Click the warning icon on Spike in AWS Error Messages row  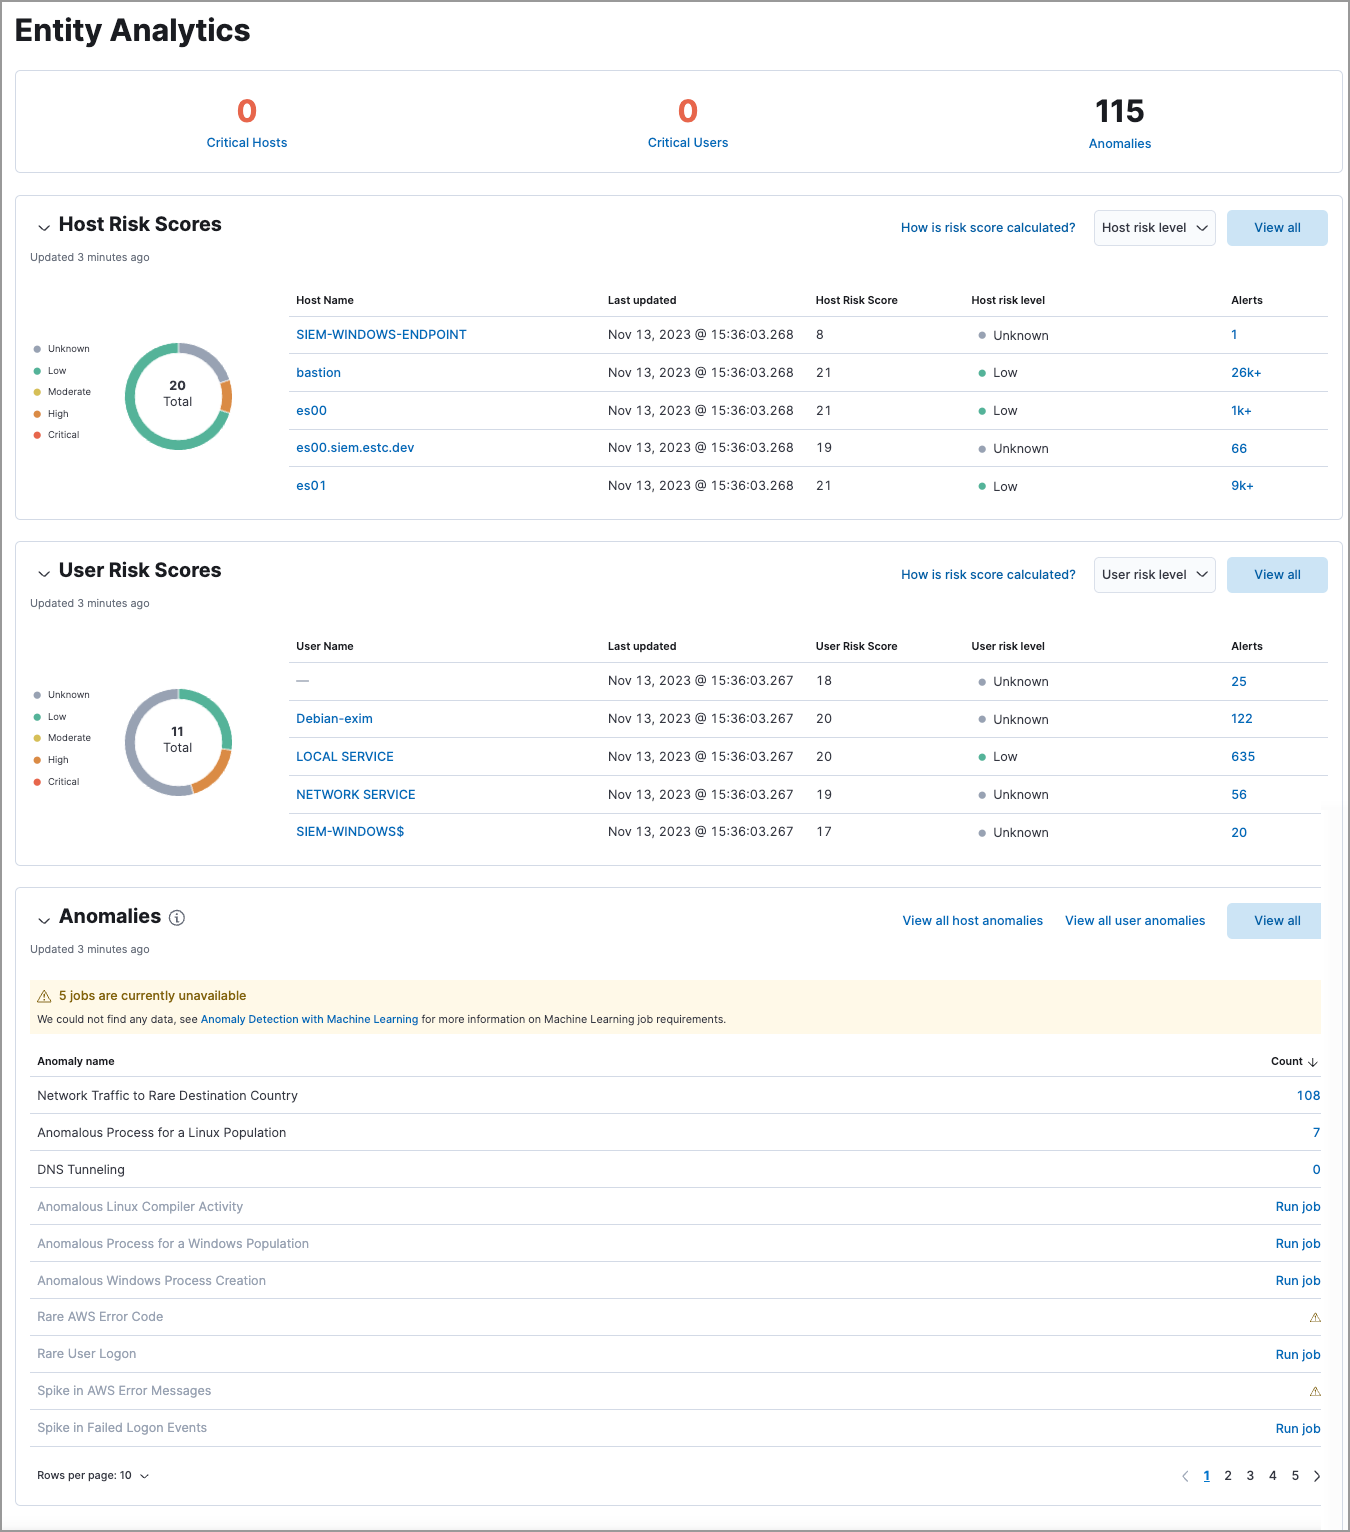1315,1391
